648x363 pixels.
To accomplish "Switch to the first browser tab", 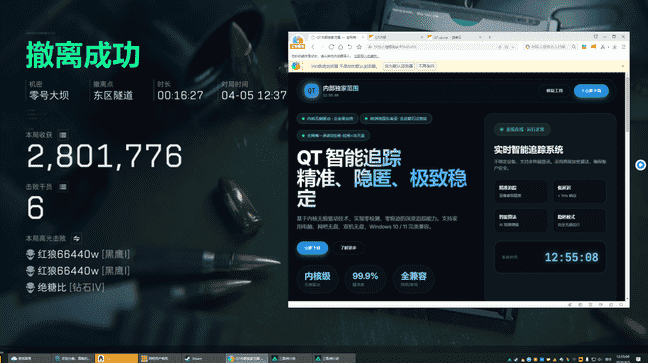I will (x=337, y=37).
